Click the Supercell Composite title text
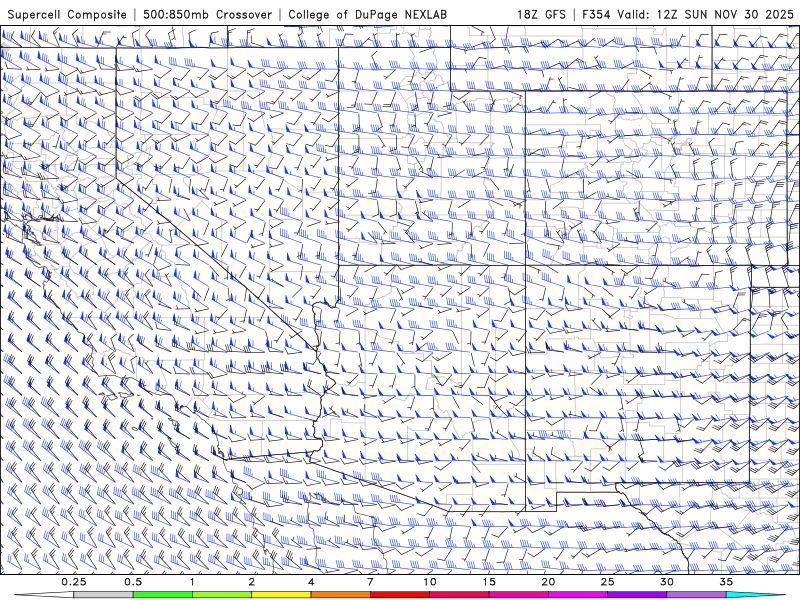 (x=67, y=14)
